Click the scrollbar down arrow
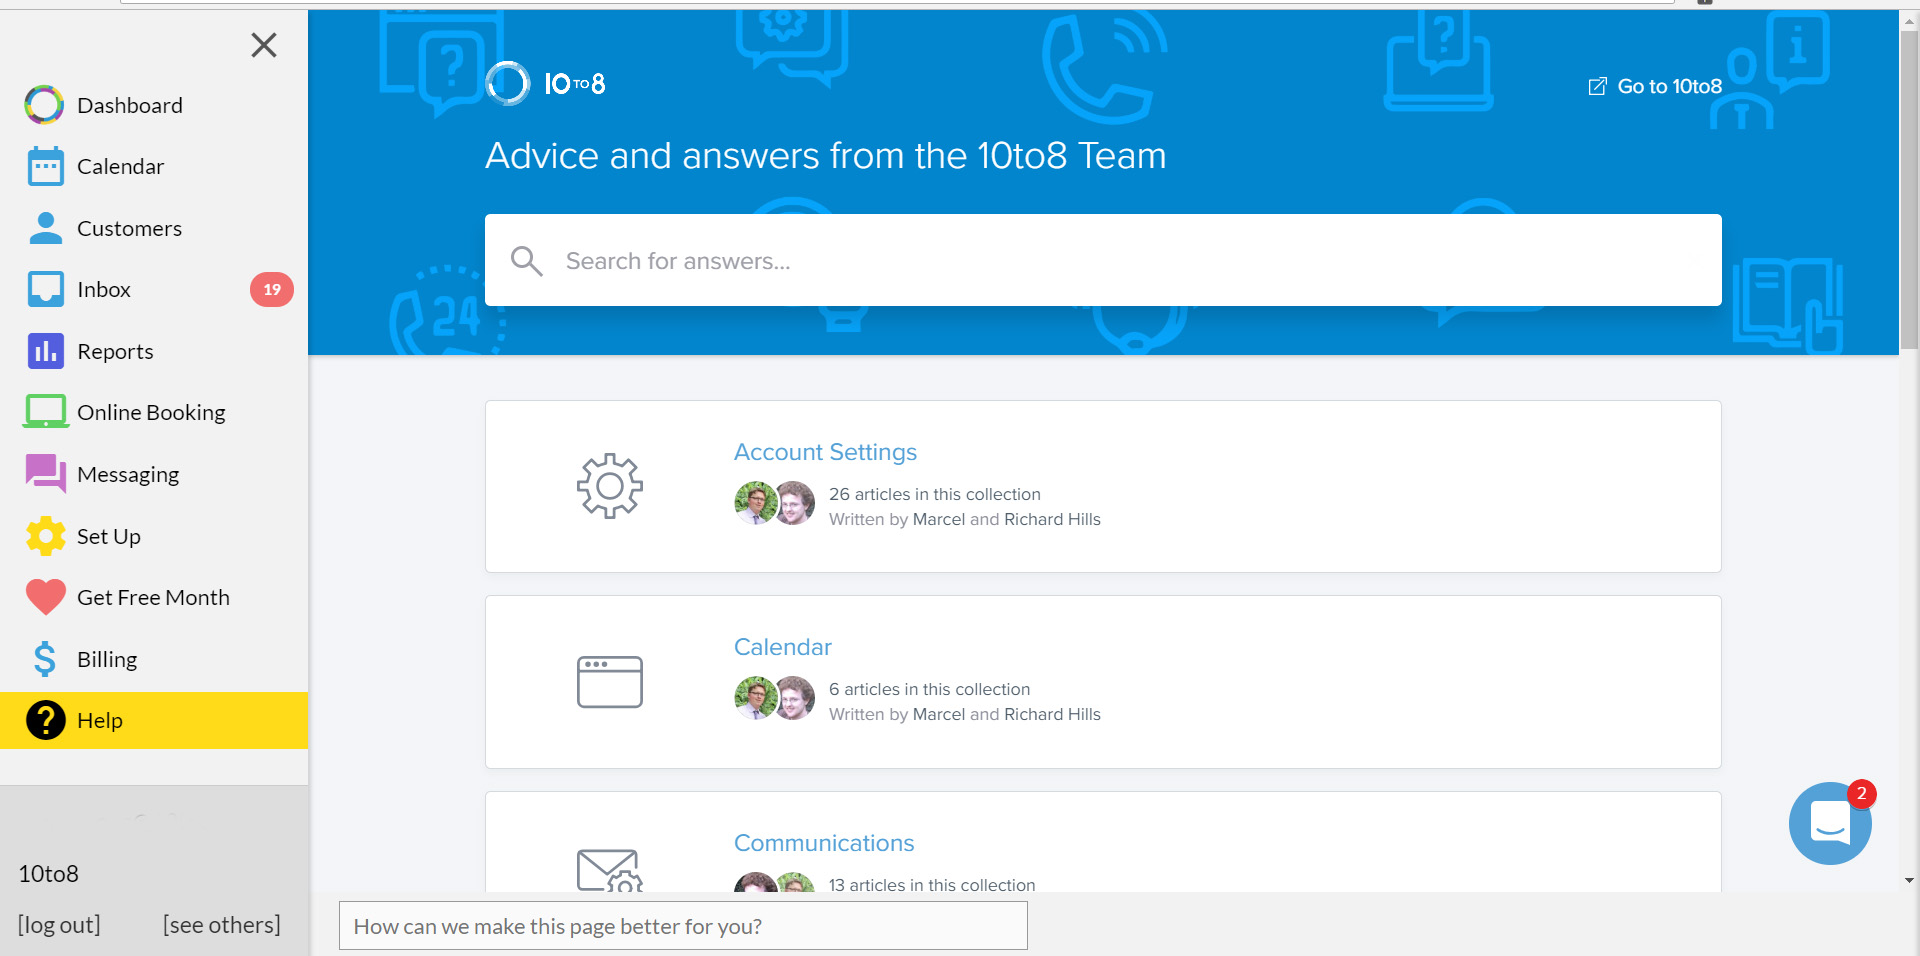 1910,881
